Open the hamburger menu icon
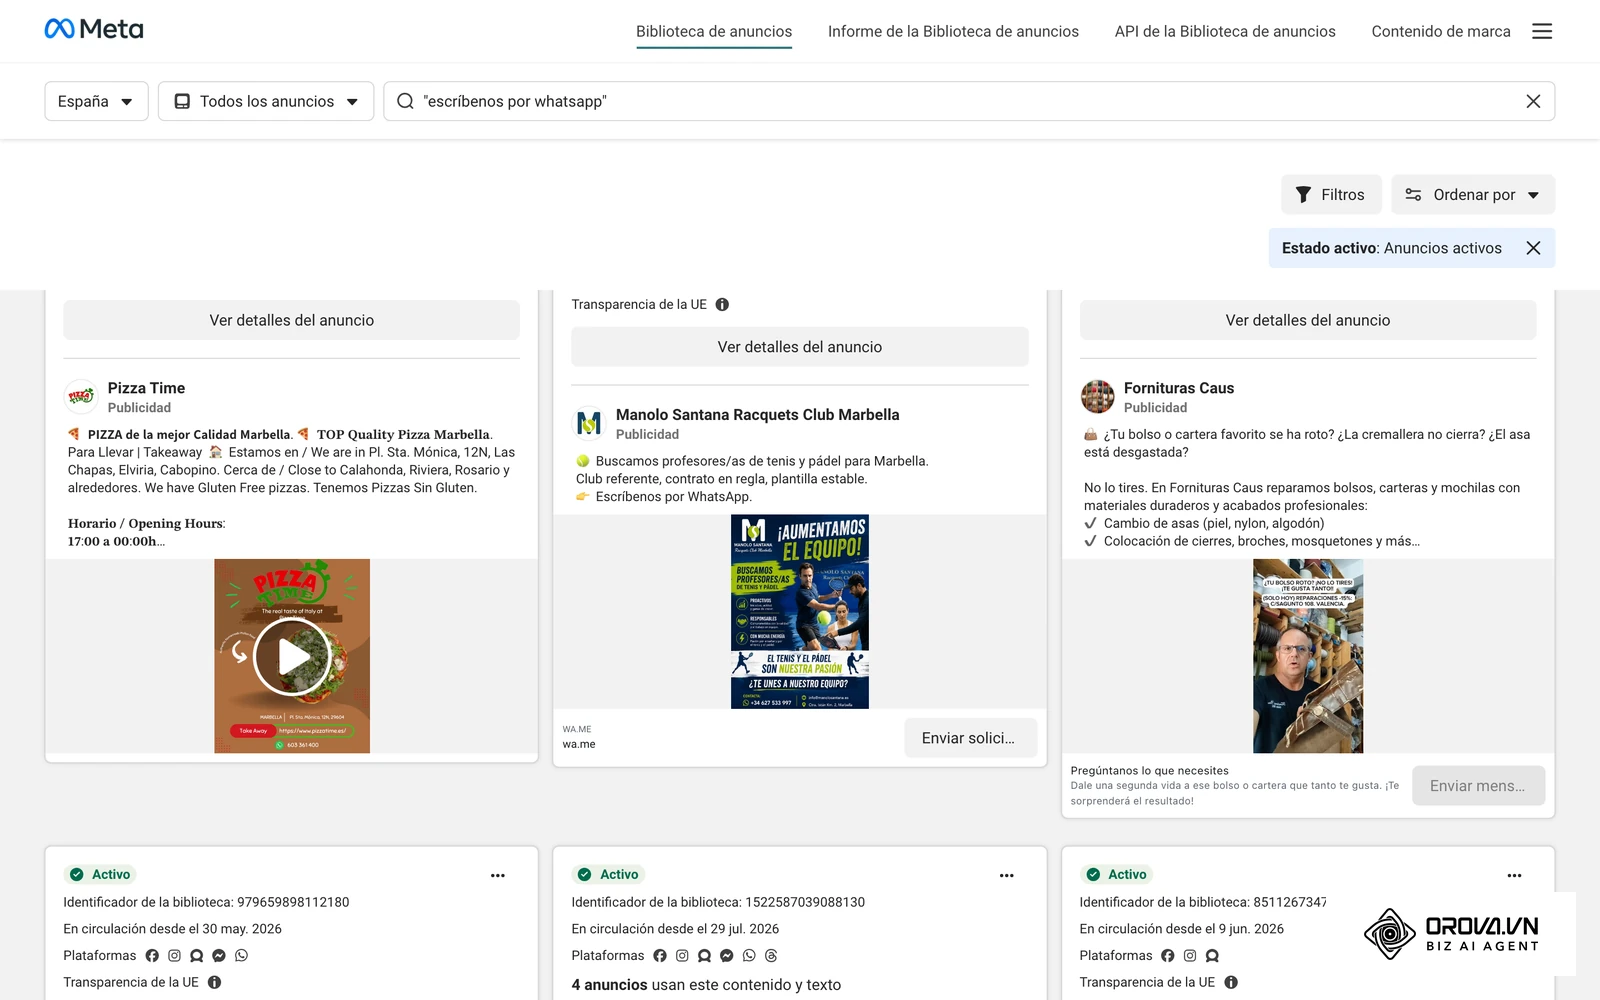The image size is (1600, 1000). [1542, 31]
